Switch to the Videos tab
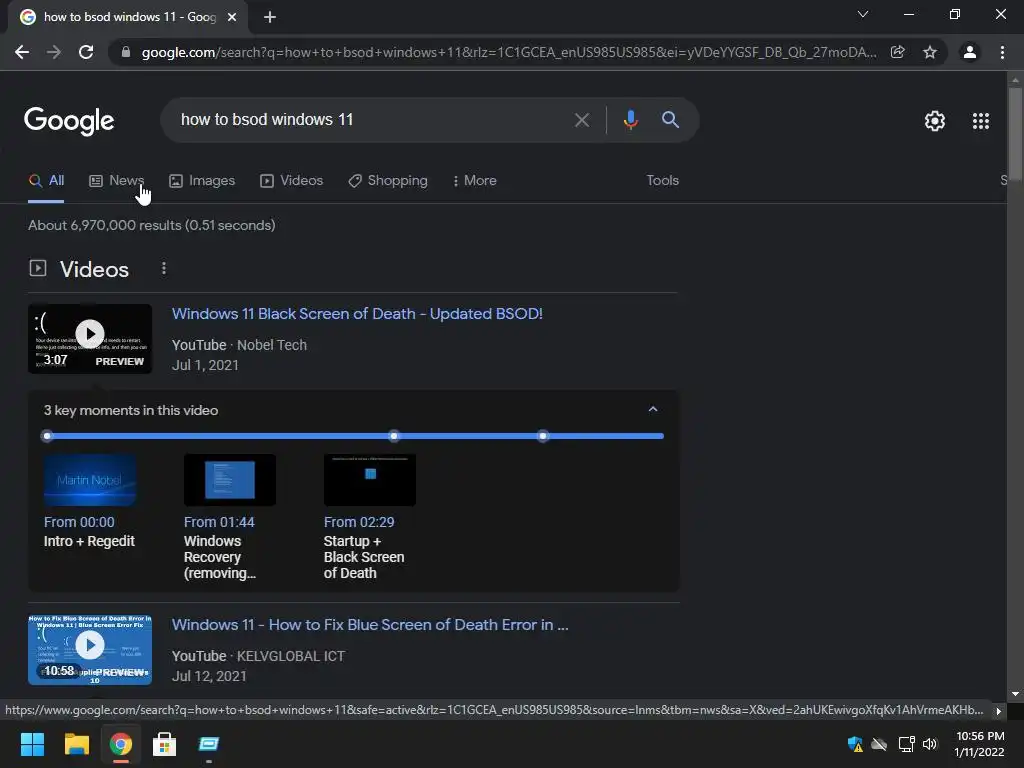This screenshot has height=768, width=1024. [x=291, y=181]
